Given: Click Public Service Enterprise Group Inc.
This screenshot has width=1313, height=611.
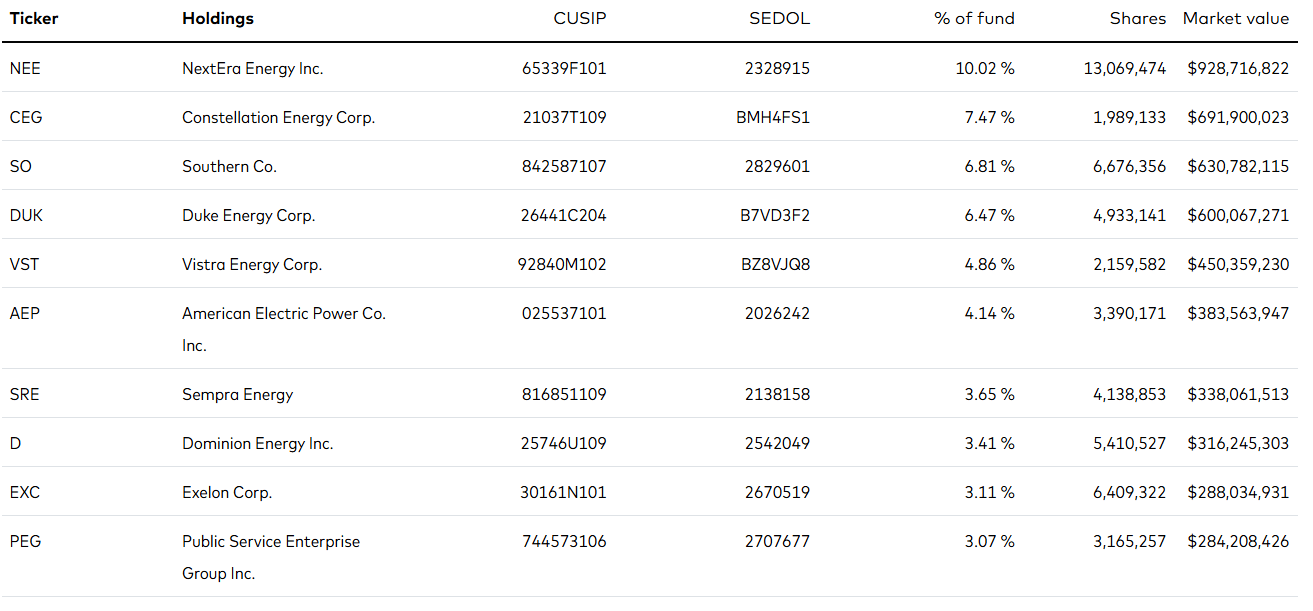Looking at the screenshot, I should 271,557.
